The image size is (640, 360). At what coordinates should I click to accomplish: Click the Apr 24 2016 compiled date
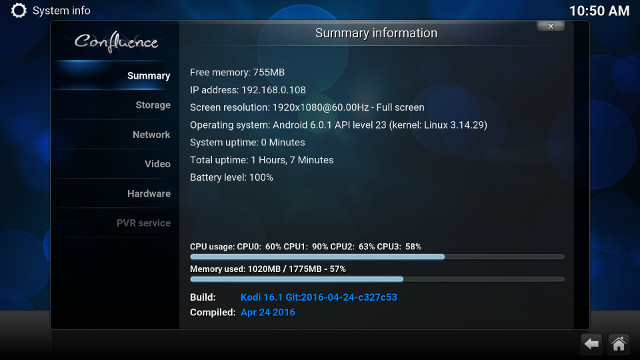tap(268, 312)
